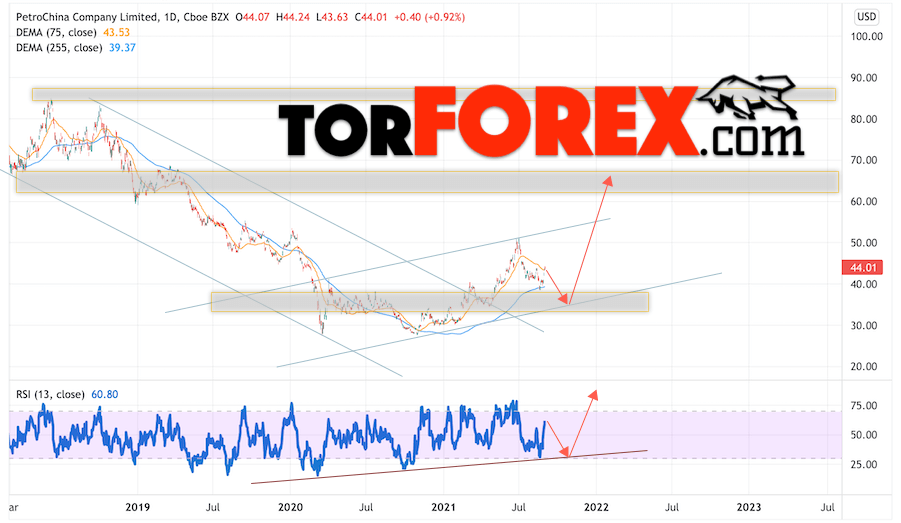Click the RSI 50.00 scale label
Viewport: 901px width, 523px height.
864,434
